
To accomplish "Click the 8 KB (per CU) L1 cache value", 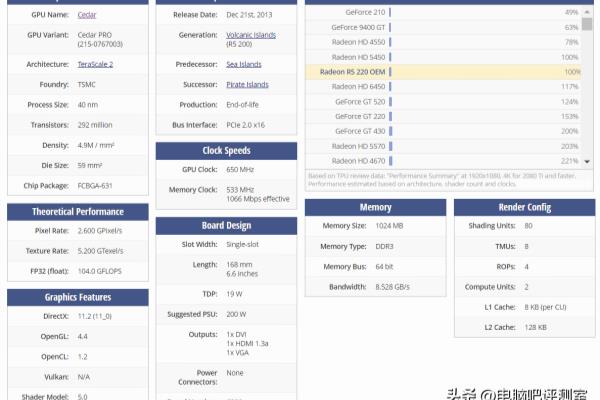I will point(545,307).
